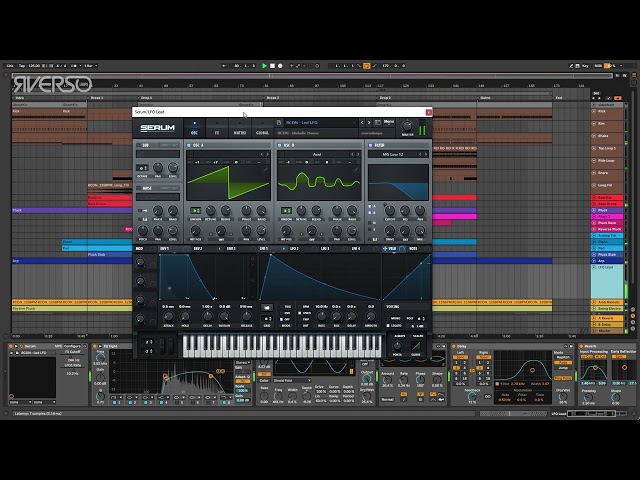Click the filter Cutoff knob
640x480 pixels.
(x=390, y=210)
